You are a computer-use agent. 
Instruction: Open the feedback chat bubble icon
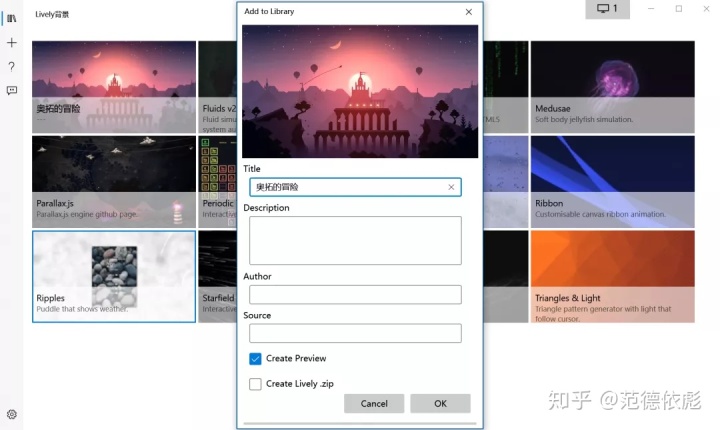point(12,90)
